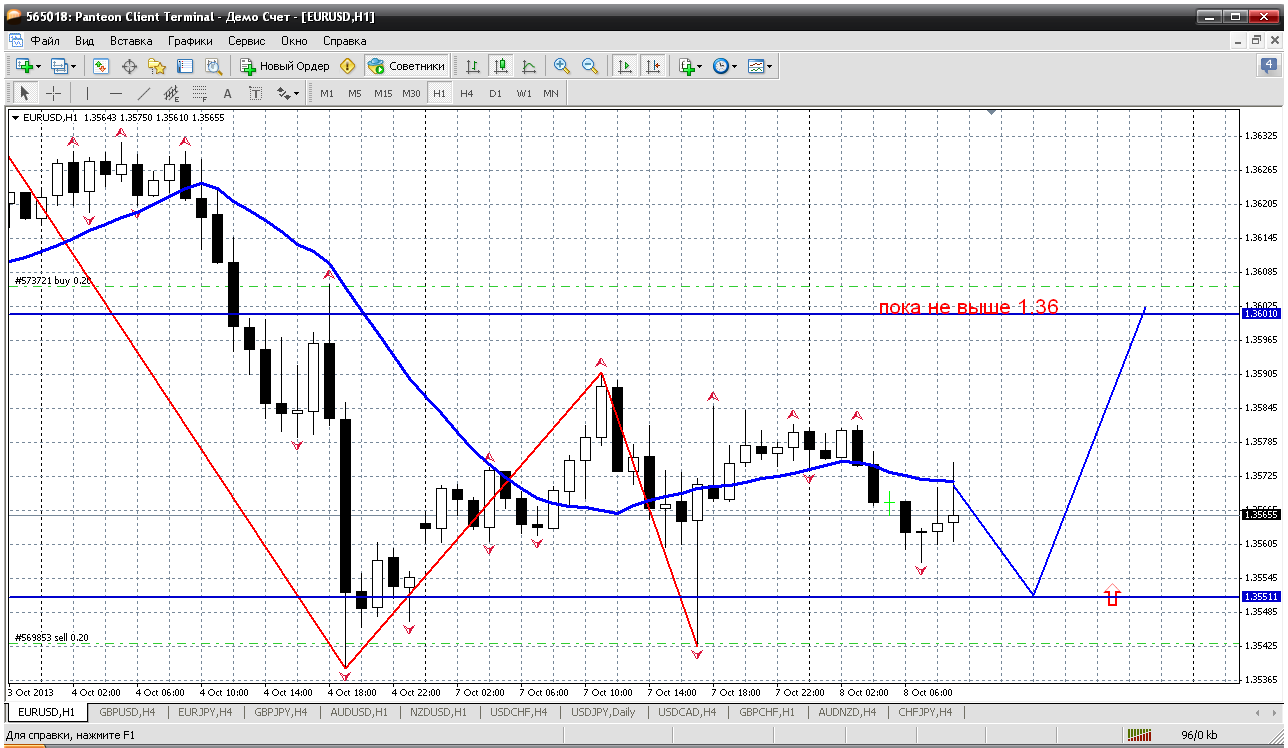Open the New Chart dropdown arrow
This screenshot has height=748, width=1288.
point(38,66)
